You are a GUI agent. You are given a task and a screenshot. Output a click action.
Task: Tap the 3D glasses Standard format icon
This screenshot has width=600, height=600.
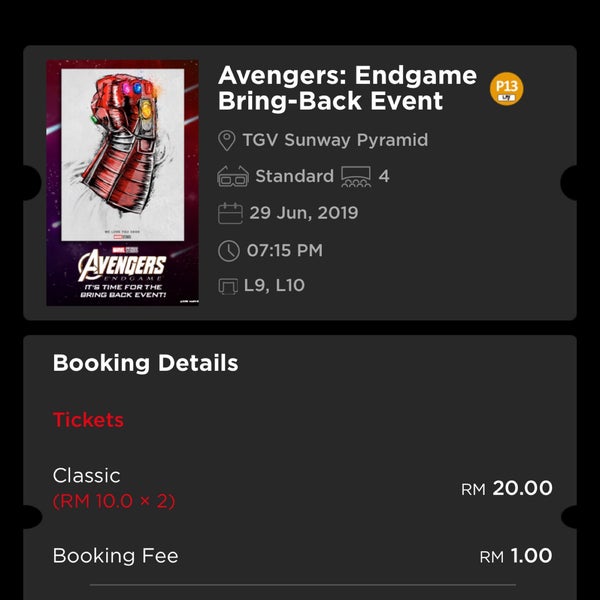coord(233,176)
